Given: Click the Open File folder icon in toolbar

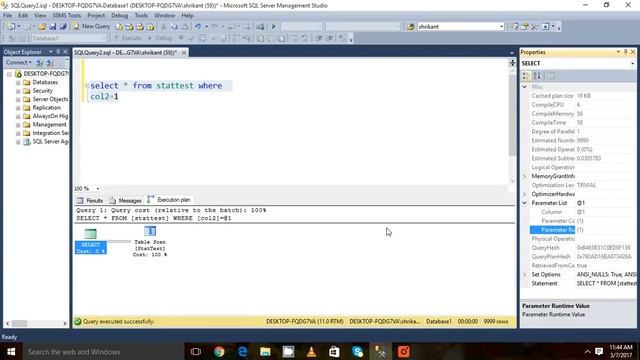Looking at the screenshot, I should coord(42,27).
